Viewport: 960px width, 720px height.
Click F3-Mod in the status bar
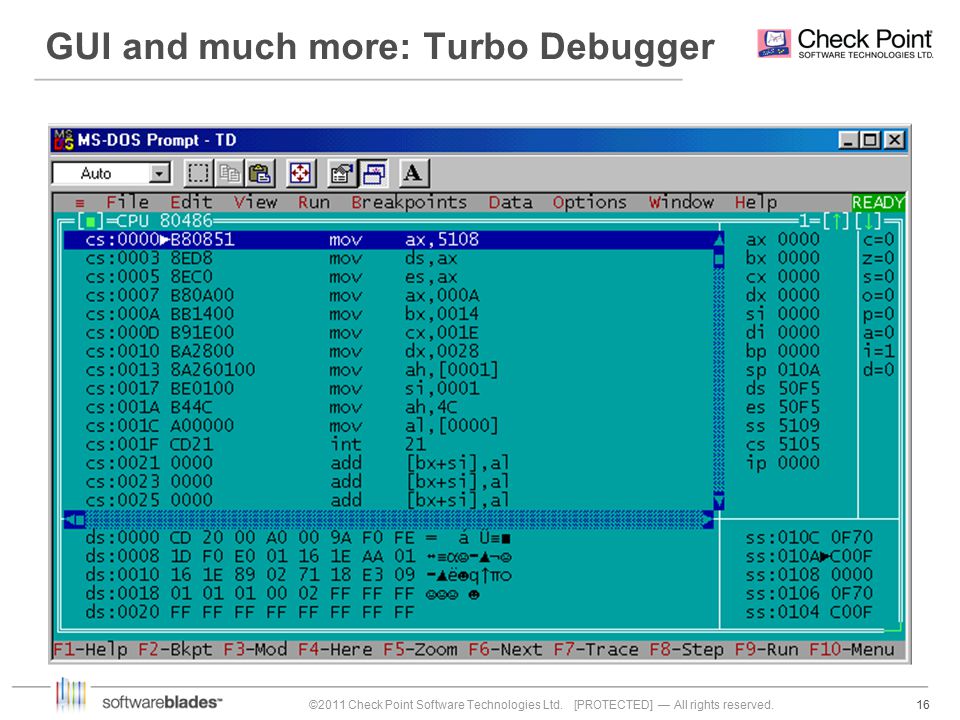(x=255, y=649)
